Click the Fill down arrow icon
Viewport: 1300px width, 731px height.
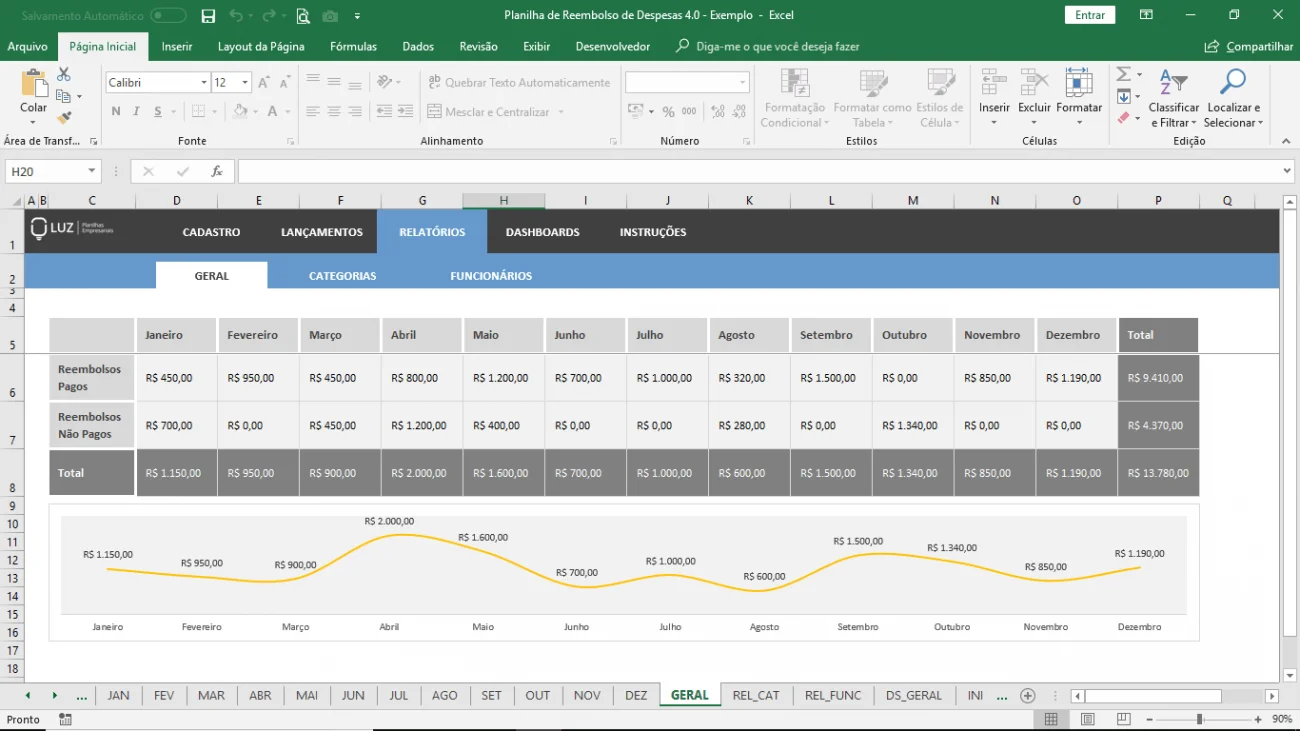click(1123, 97)
